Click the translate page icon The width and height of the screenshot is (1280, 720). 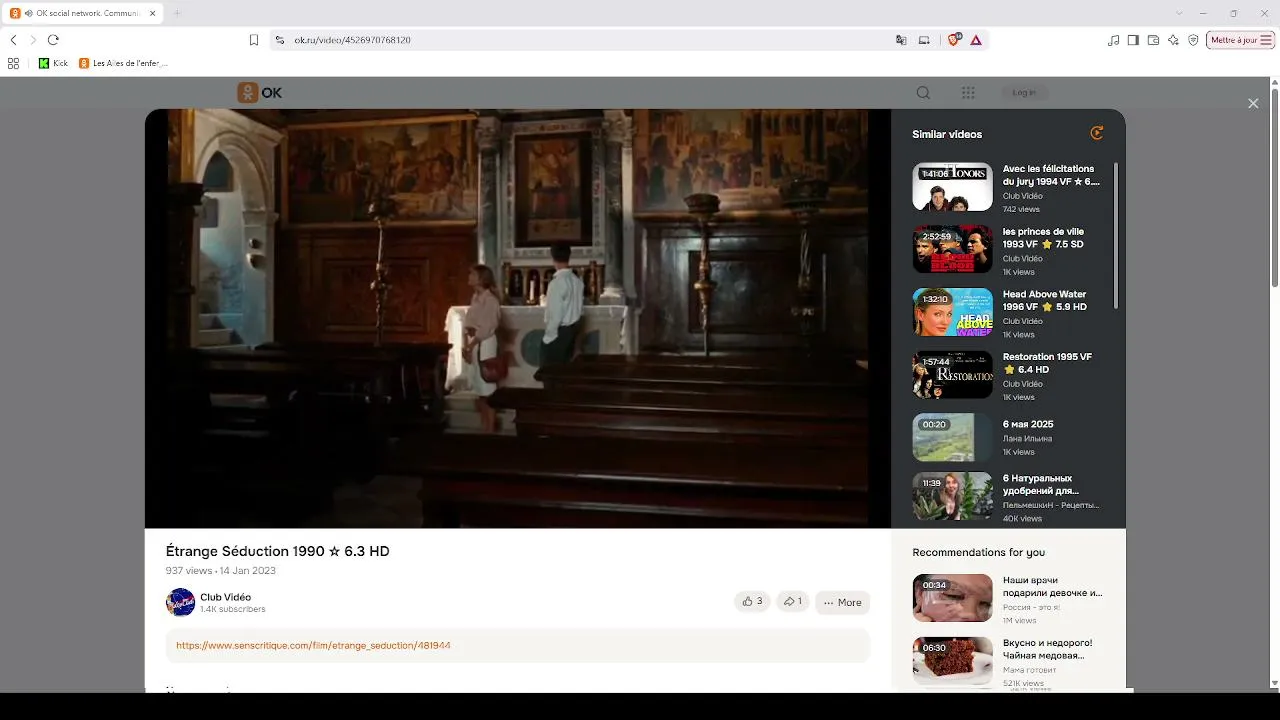point(901,40)
